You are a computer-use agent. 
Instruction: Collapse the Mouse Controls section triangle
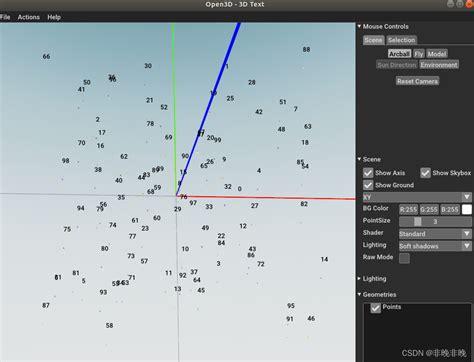coord(359,26)
